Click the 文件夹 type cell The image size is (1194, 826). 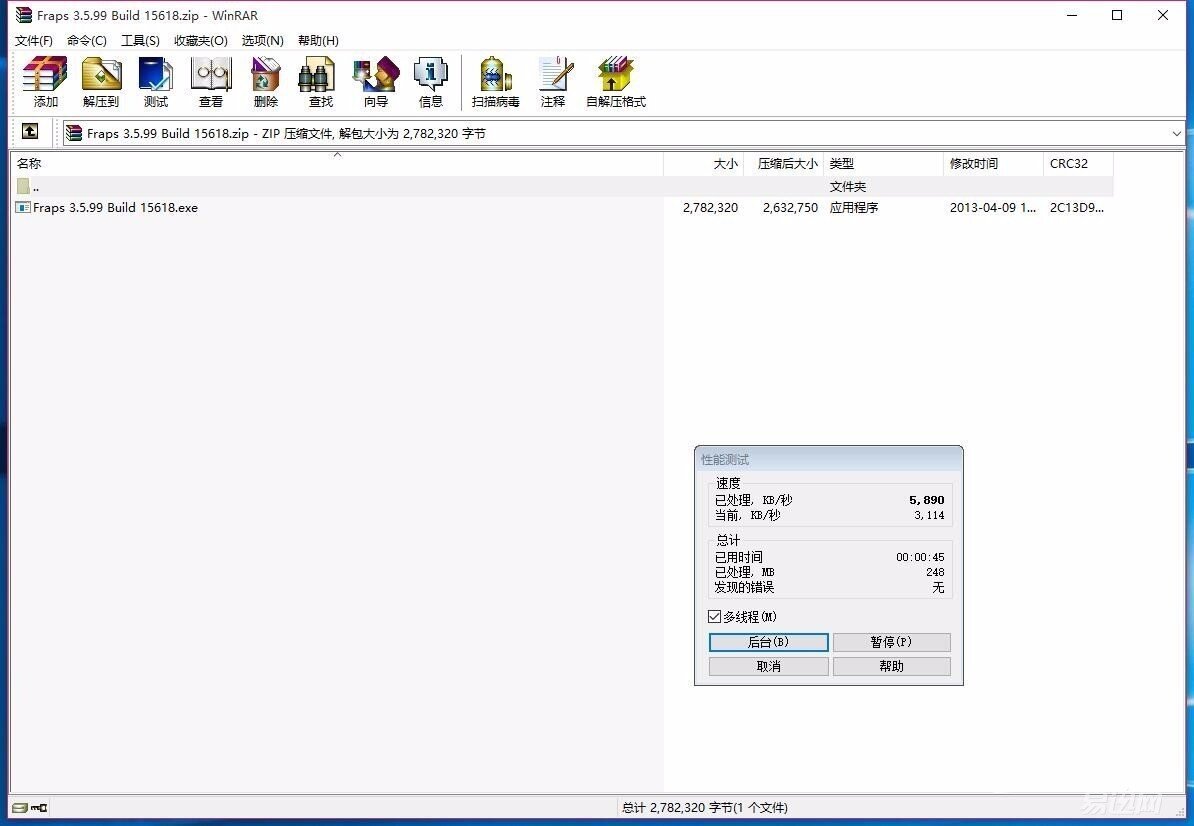[848, 187]
